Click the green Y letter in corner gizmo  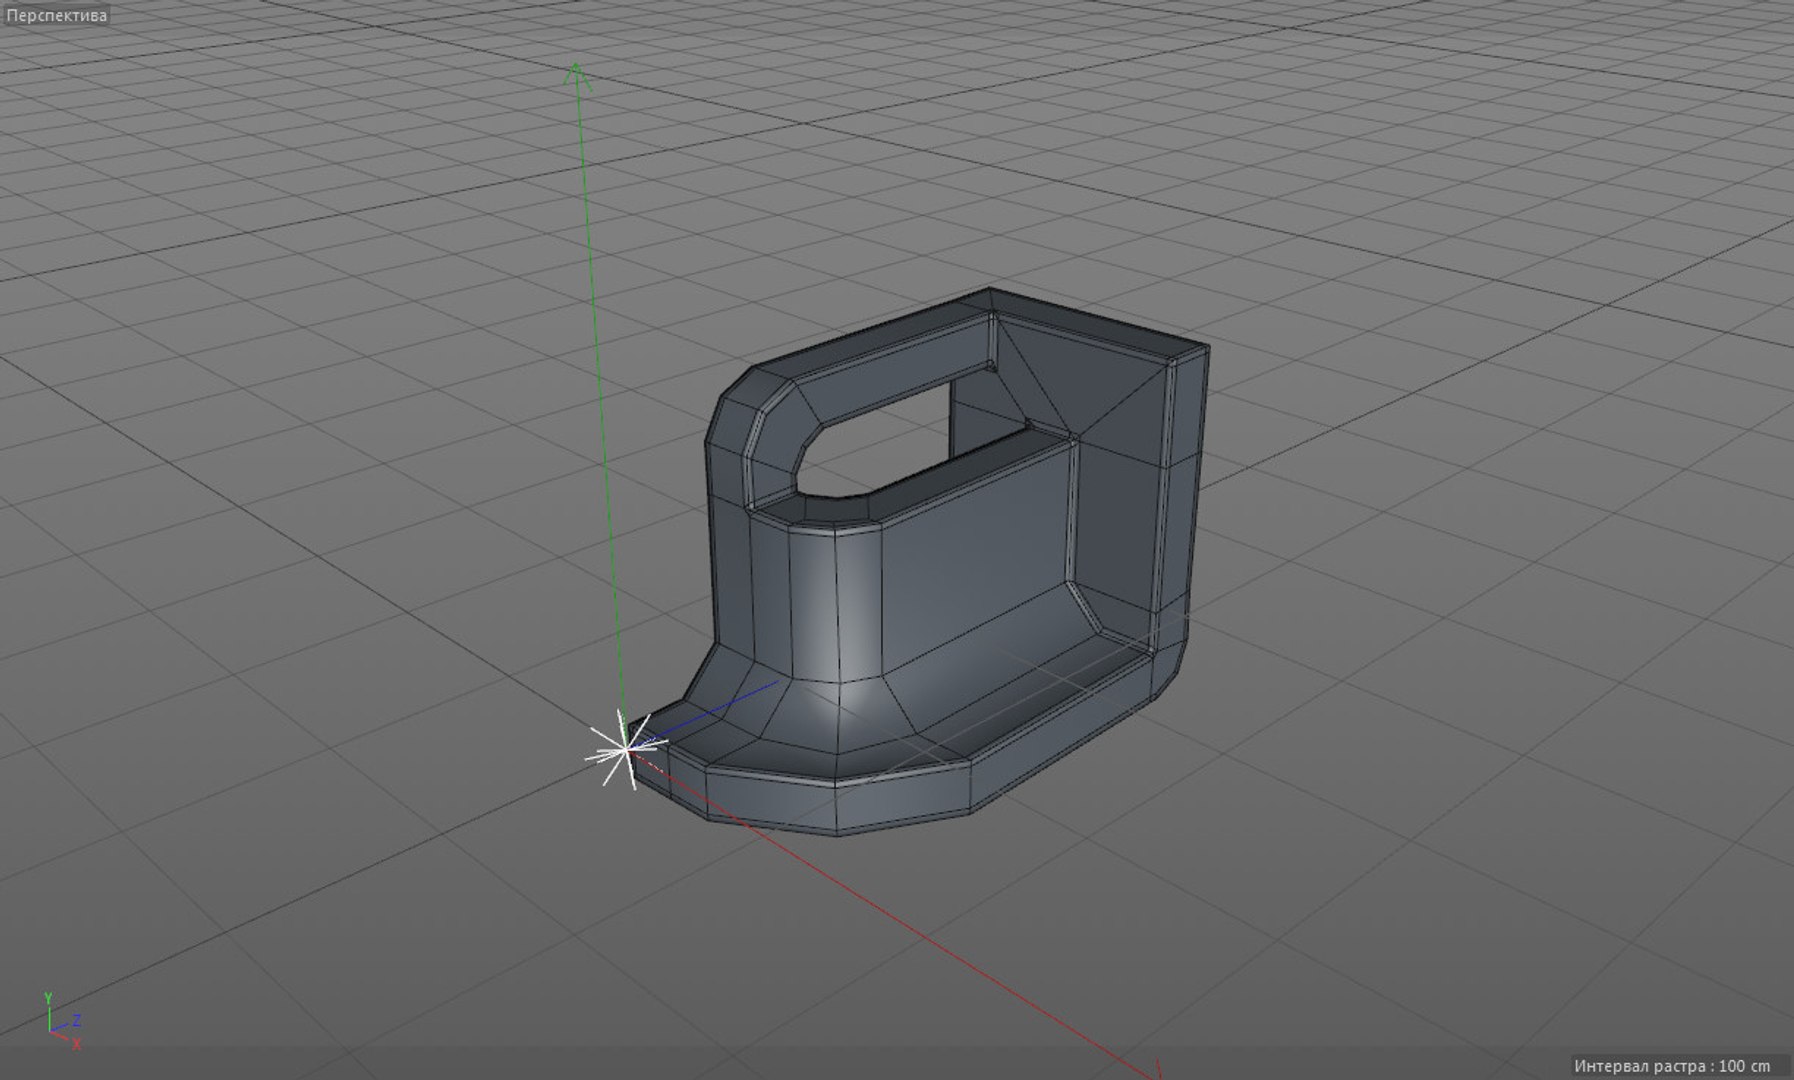pyautogui.click(x=48, y=998)
